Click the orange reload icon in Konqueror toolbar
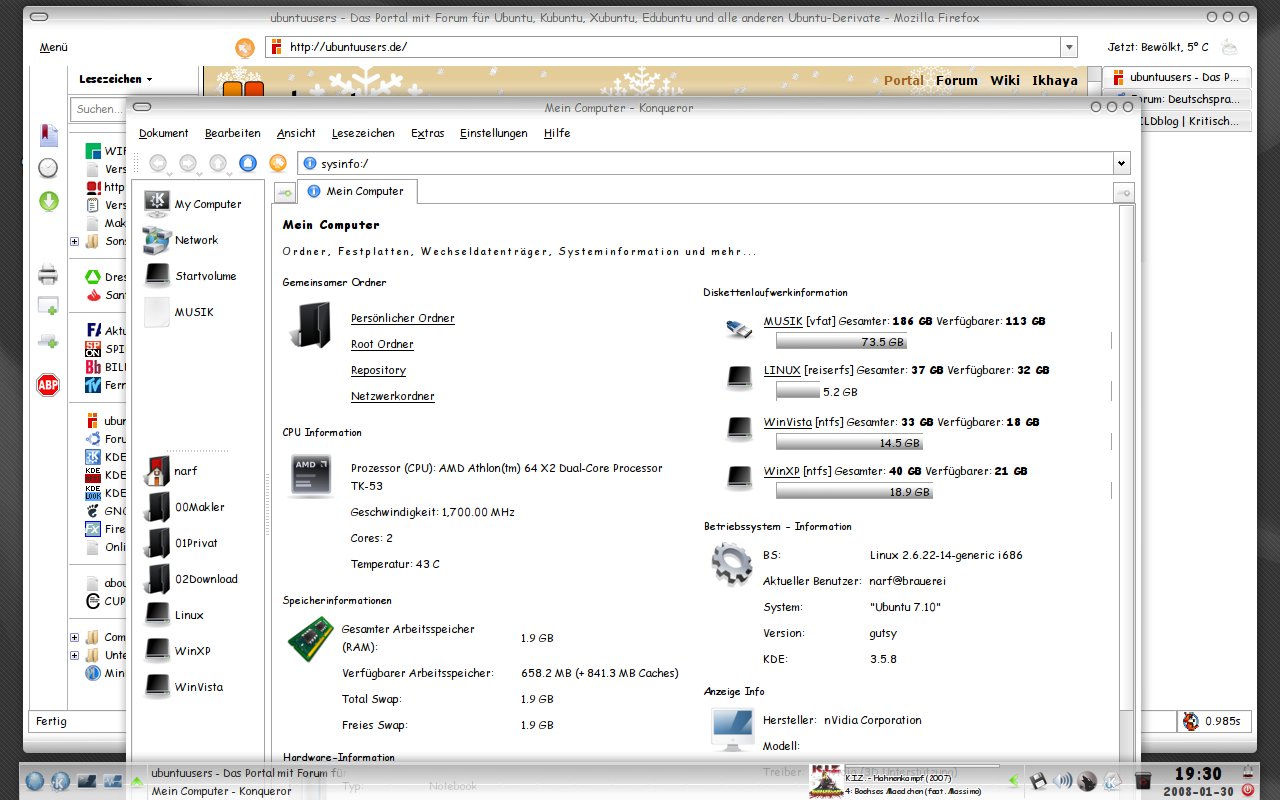 (x=278, y=163)
